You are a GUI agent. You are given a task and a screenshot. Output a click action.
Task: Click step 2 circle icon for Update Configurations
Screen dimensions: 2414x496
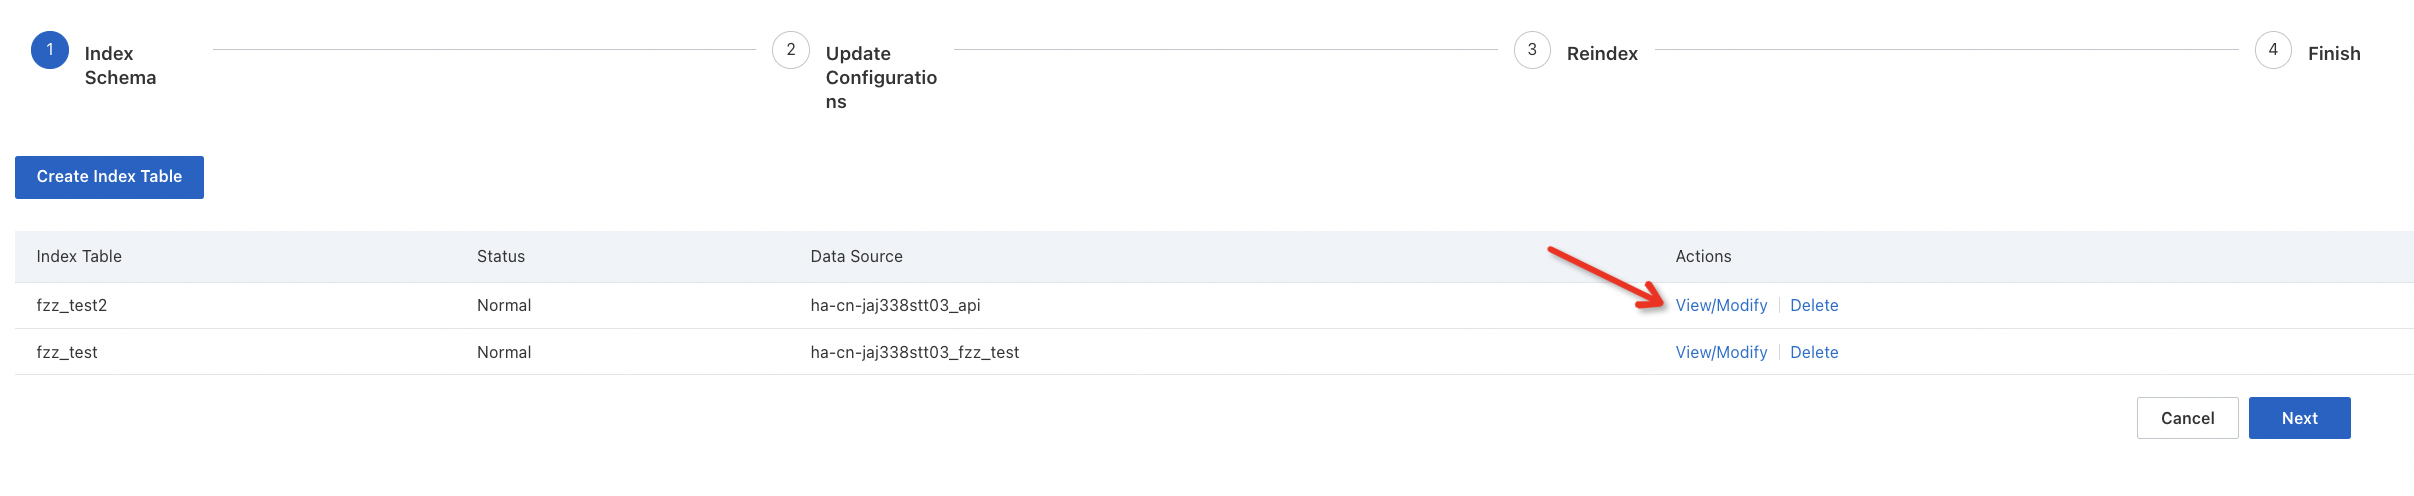tap(791, 50)
